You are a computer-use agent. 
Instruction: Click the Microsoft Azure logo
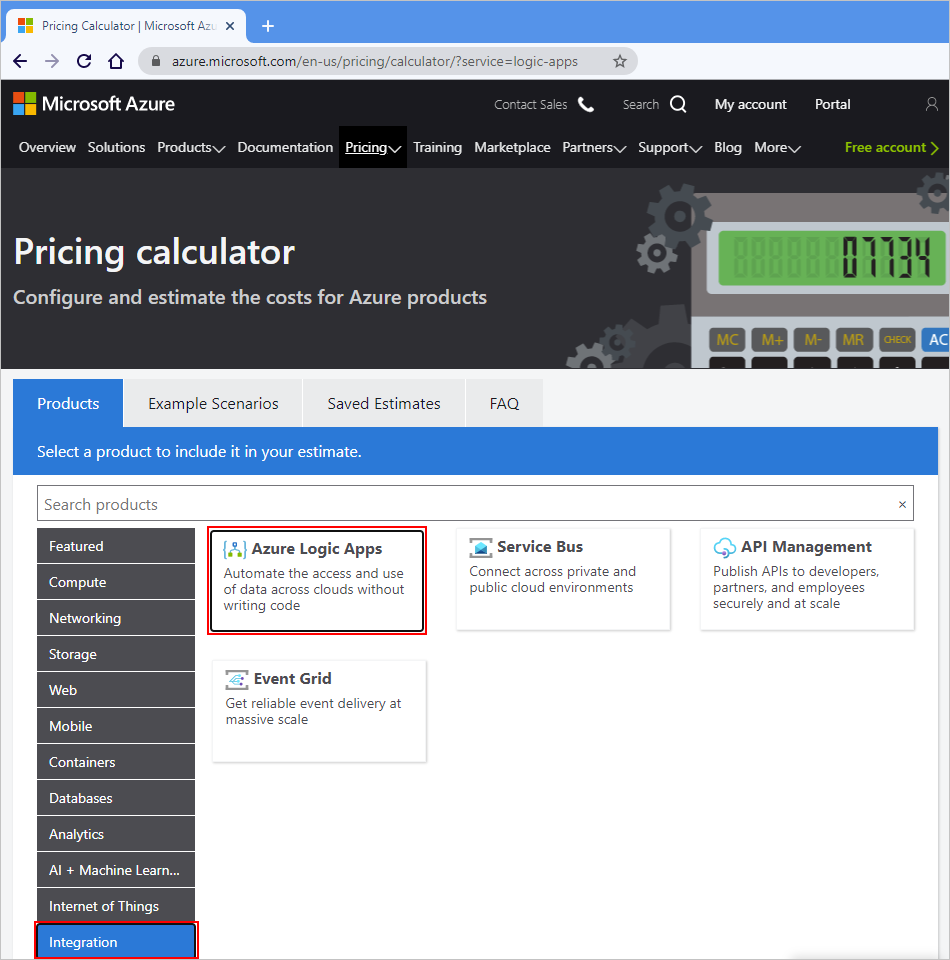click(94, 104)
